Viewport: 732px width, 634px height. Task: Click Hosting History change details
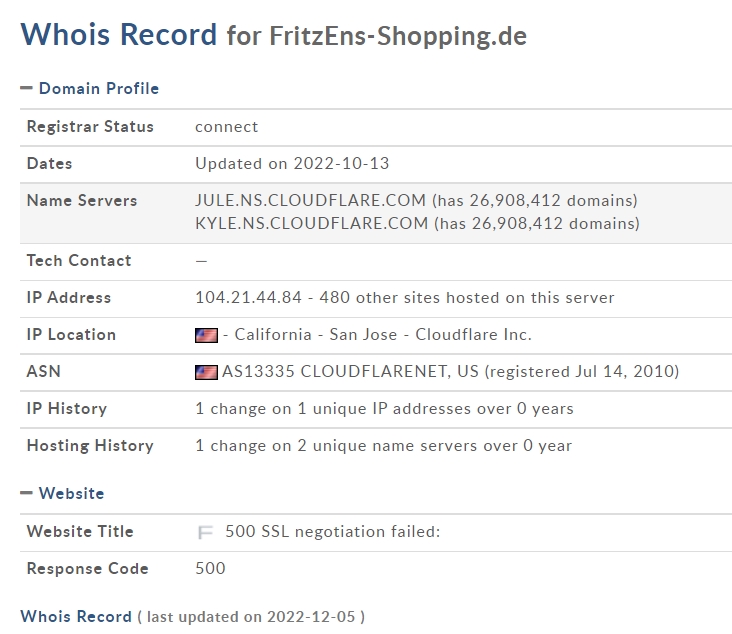tap(383, 445)
